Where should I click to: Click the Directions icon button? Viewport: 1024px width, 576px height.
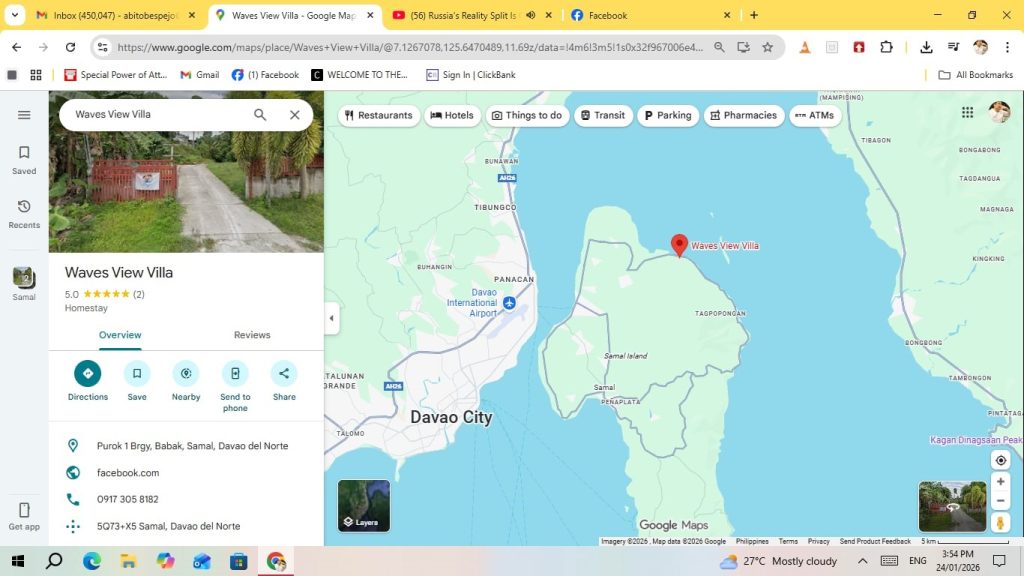pyautogui.click(x=87, y=374)
